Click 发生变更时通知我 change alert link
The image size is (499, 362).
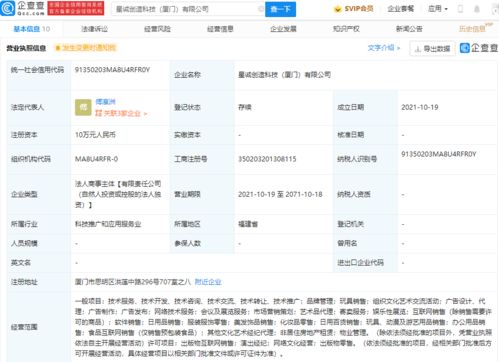(89, 48)
